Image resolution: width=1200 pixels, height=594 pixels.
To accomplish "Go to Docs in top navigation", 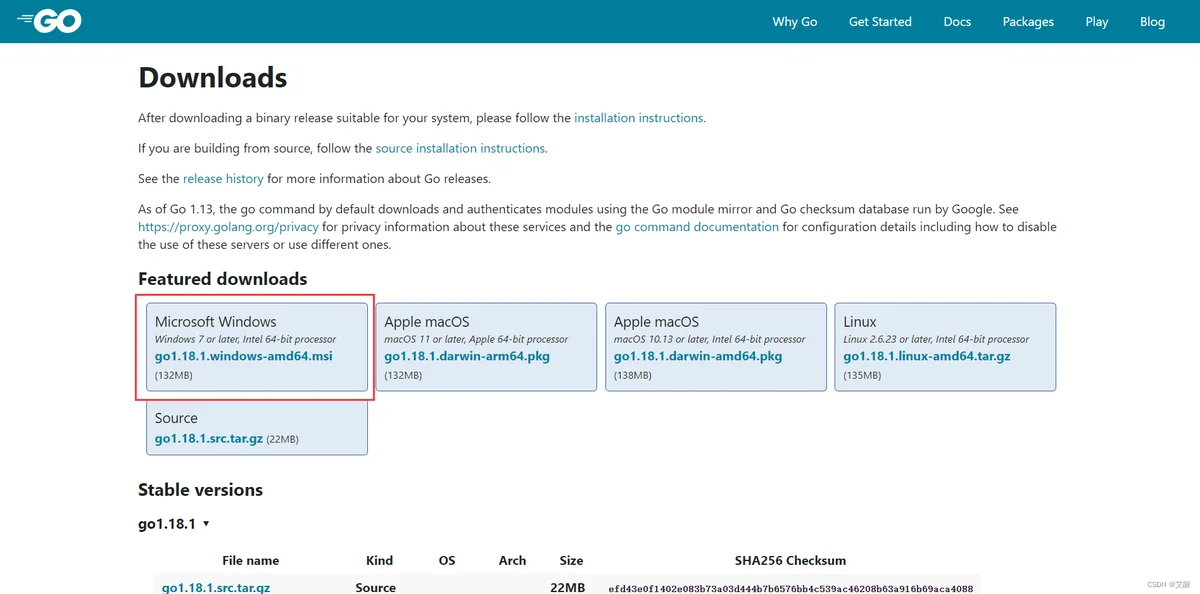I will [957, 21].
